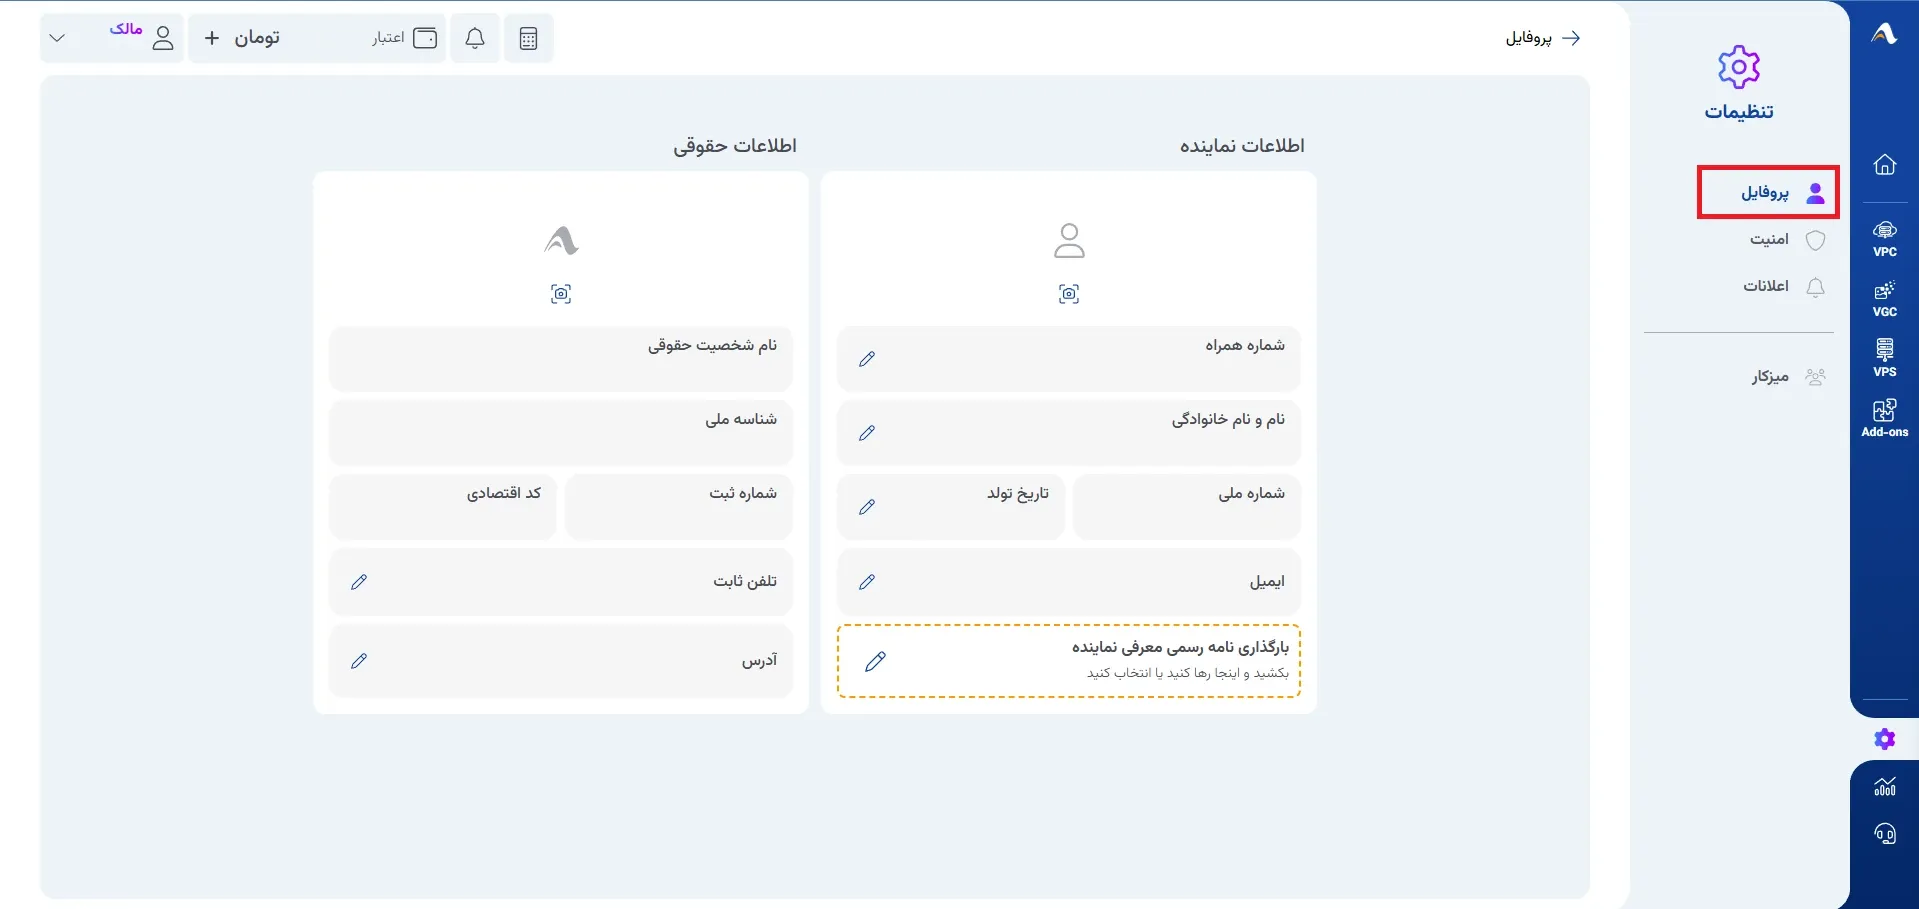
Task: Click the wallet اعتبار icon
Action: (425, 38)
